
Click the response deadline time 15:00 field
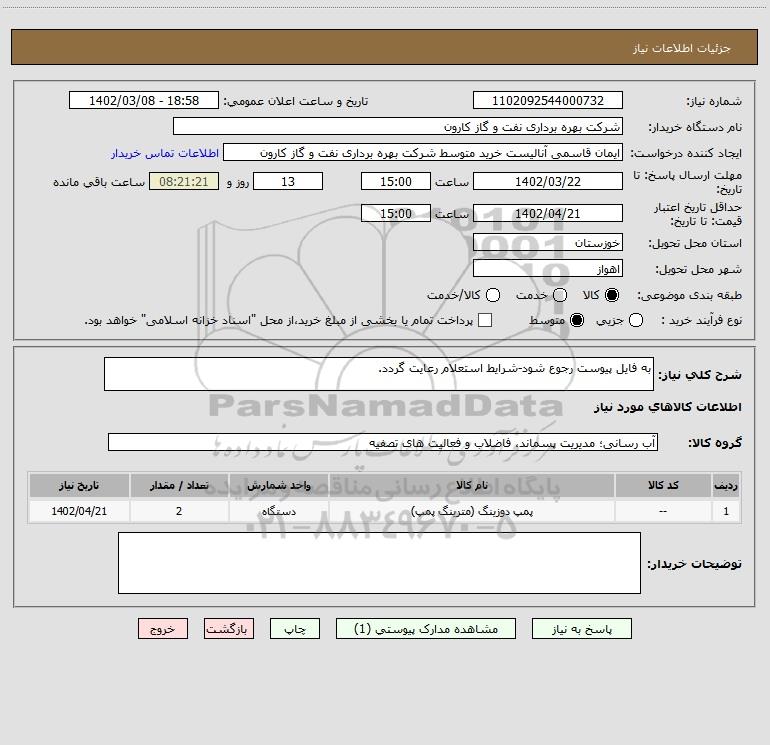[x=396, y=181]
